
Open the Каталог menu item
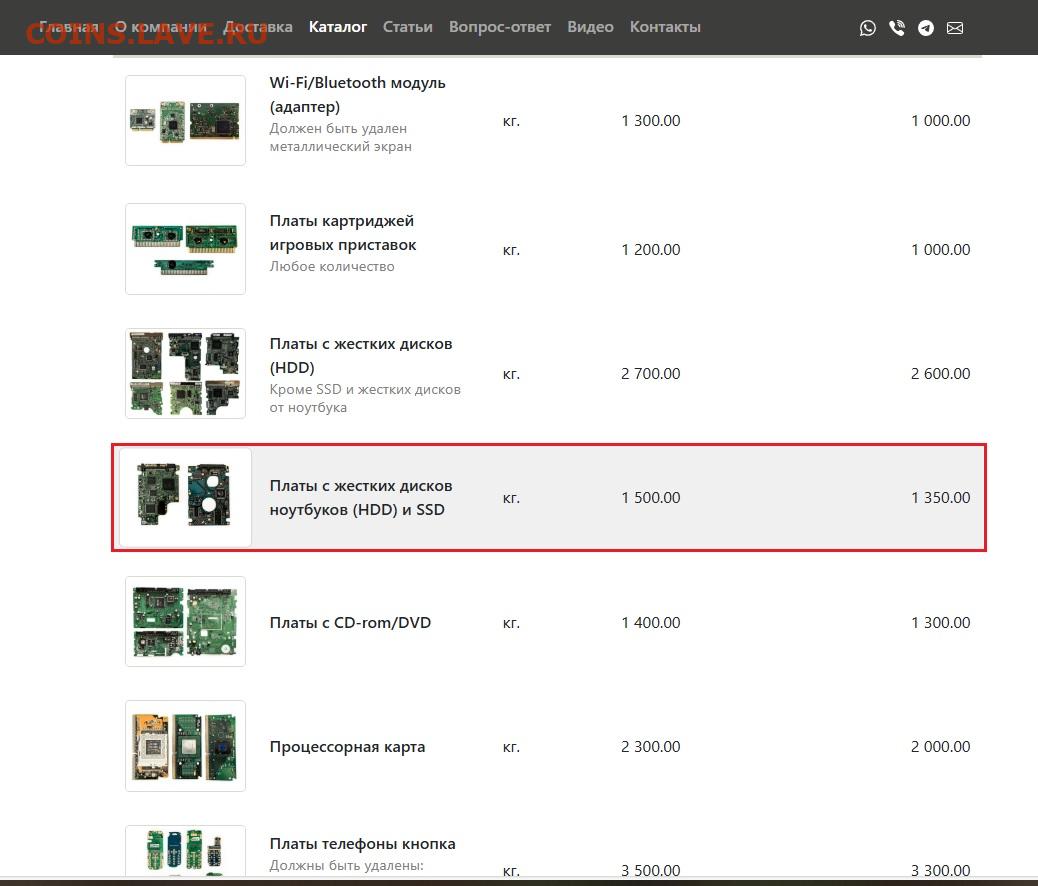[338, 27]
